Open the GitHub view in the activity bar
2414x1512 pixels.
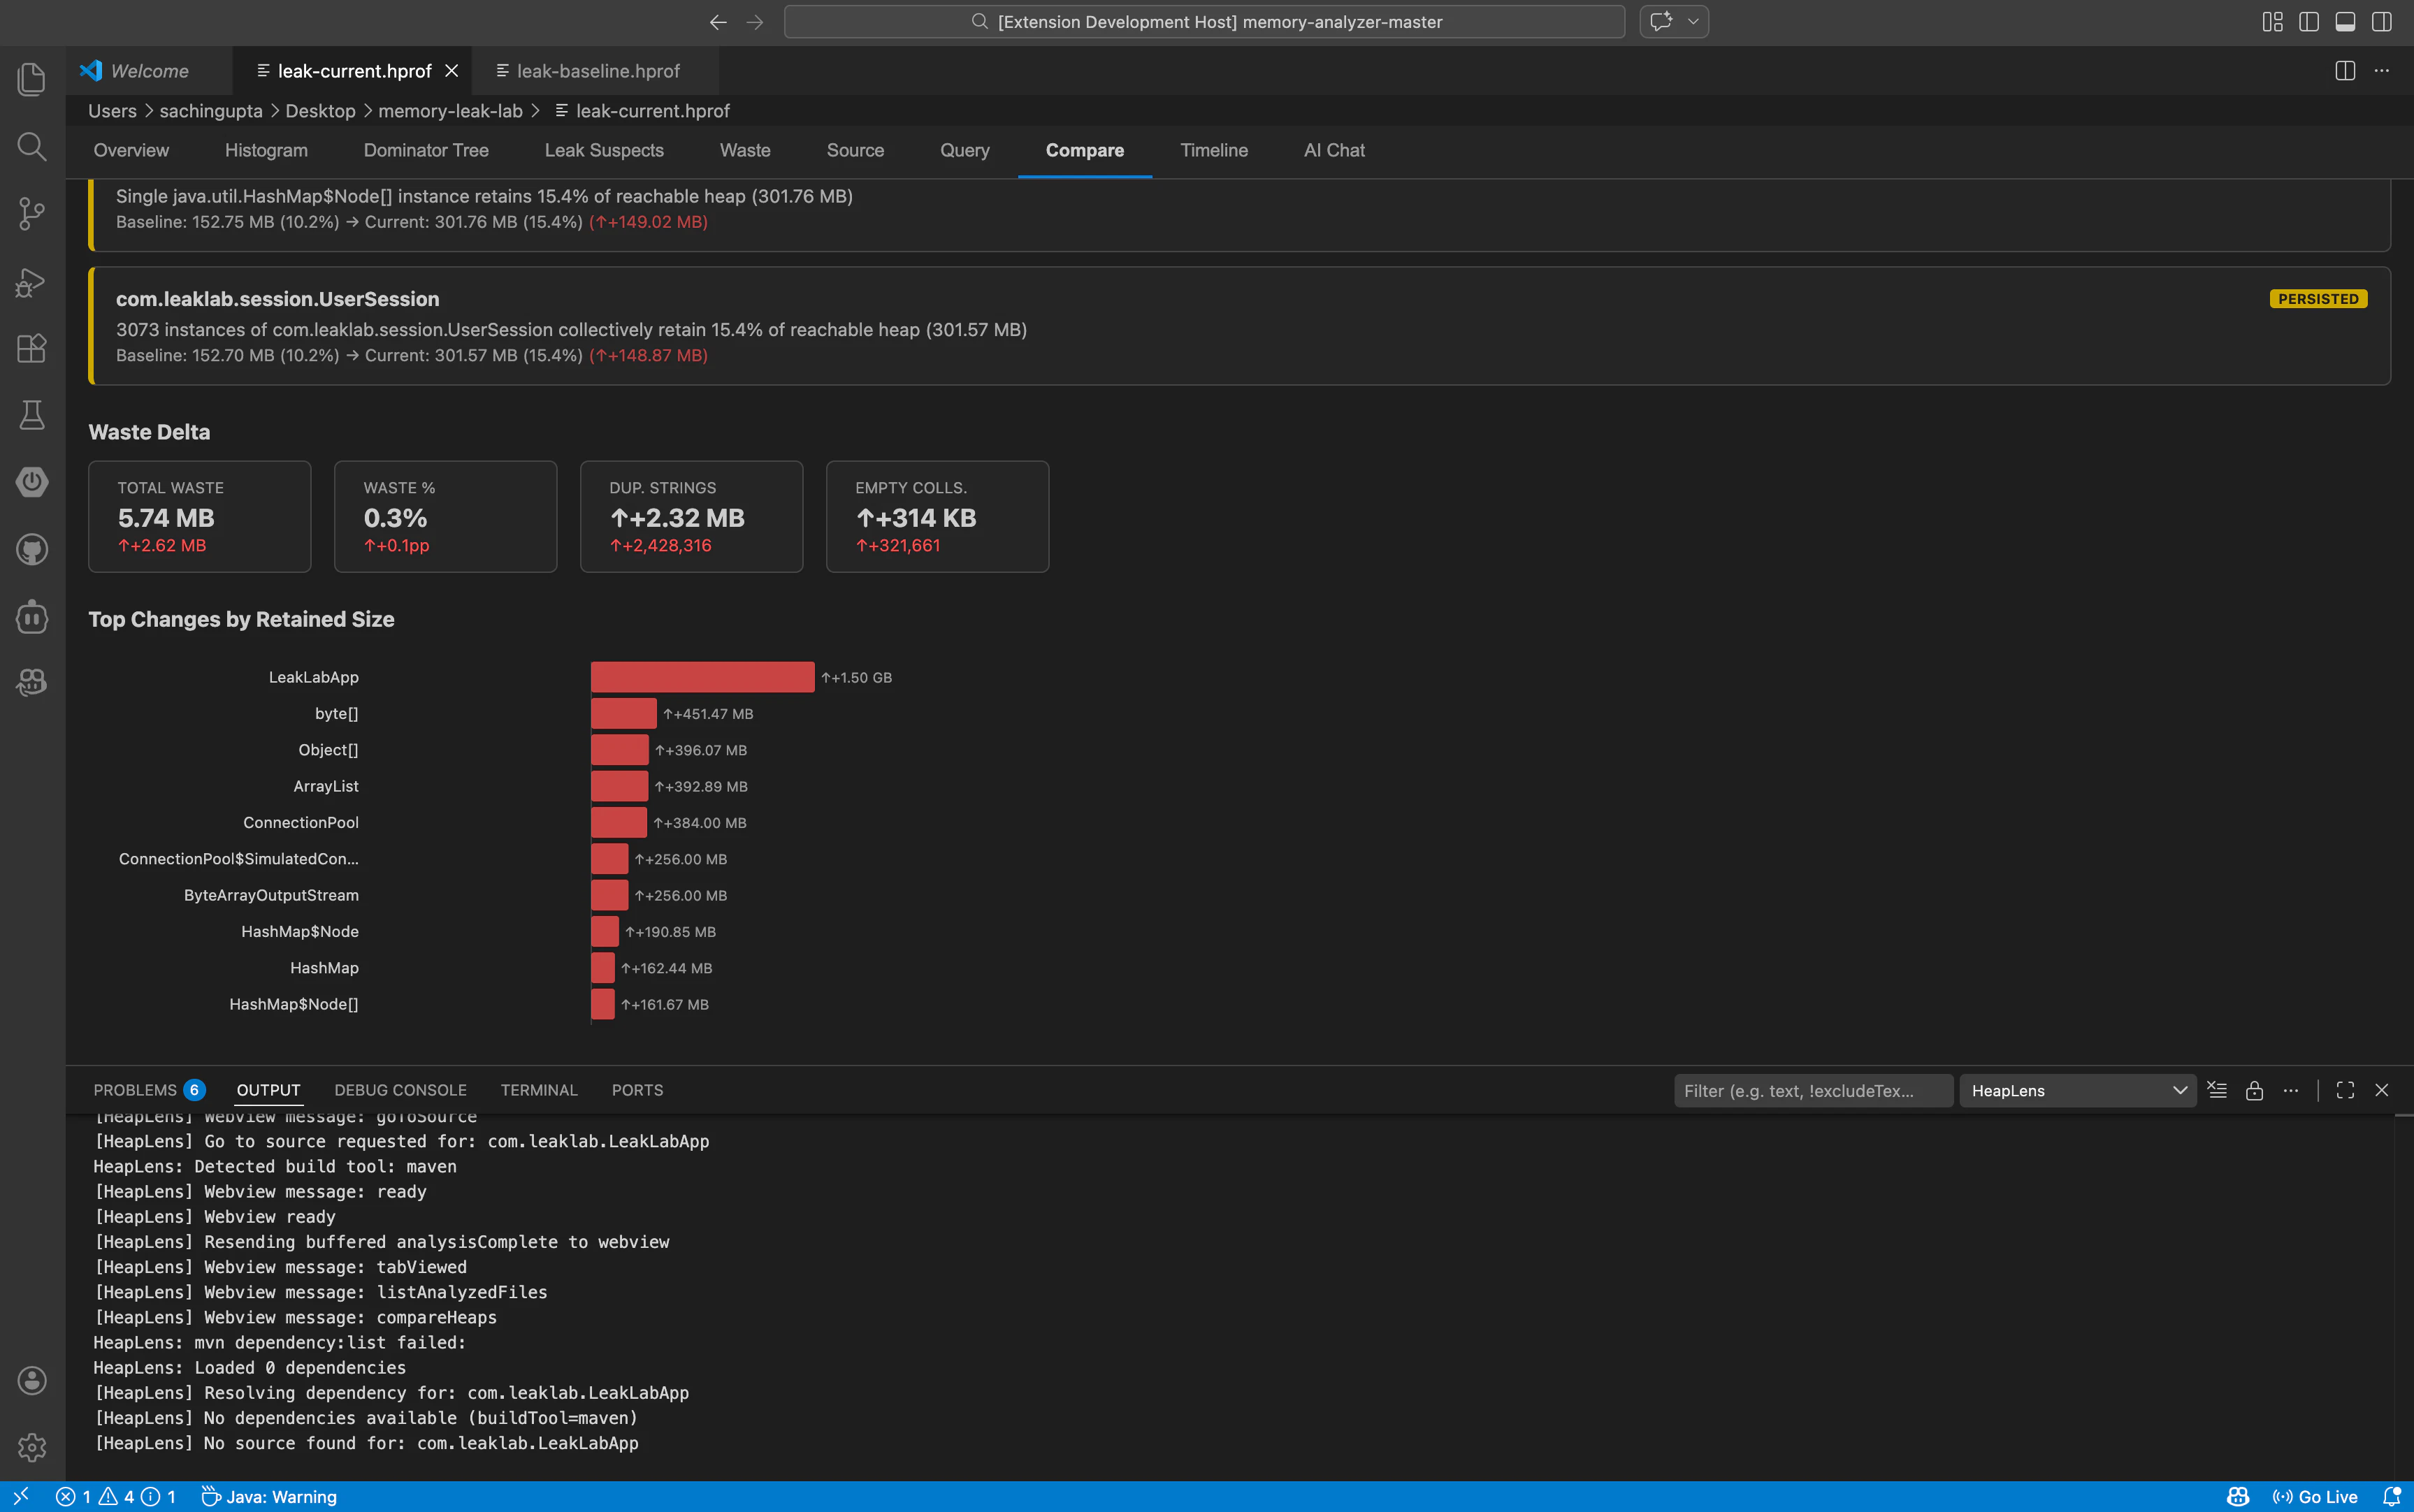pos(31,549)
